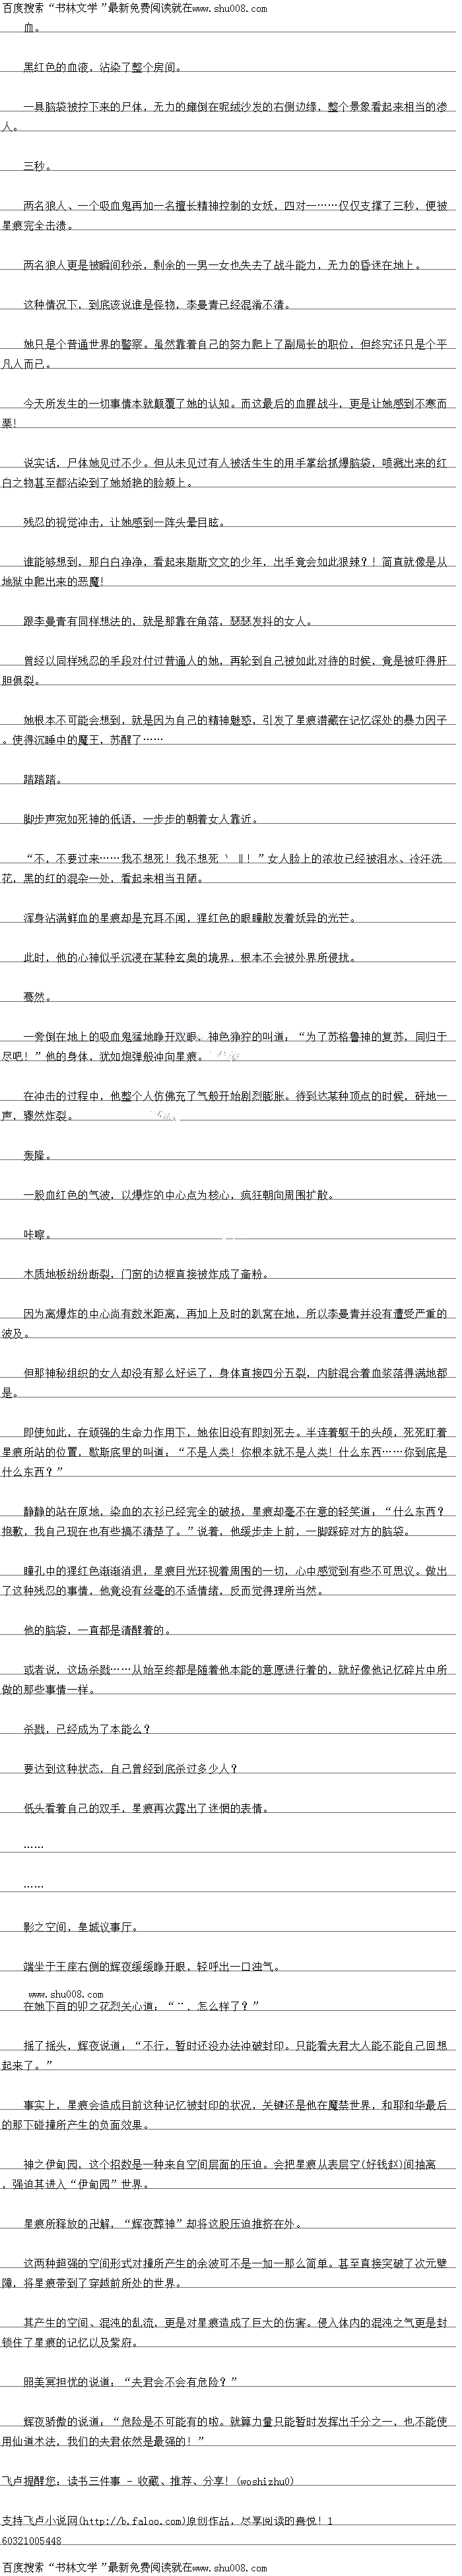462x2576 pixels.
Task: Click the line "咔嚓。"
Action: click(x=37, y=1234)
